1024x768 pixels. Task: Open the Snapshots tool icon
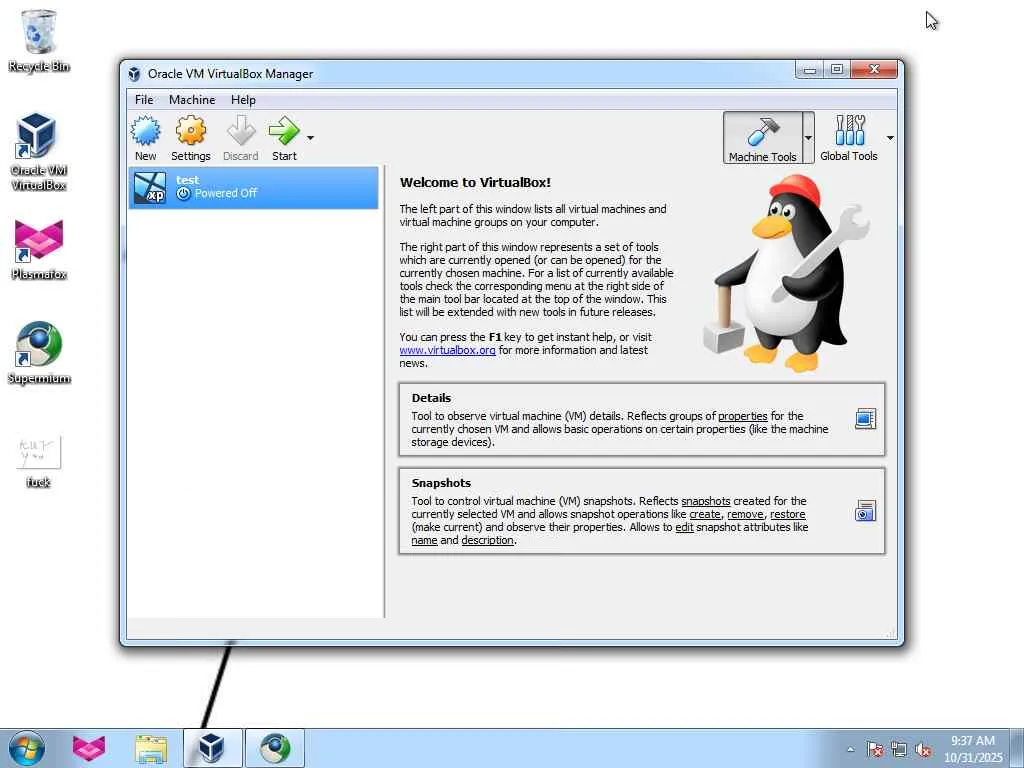tap(865, 510)
